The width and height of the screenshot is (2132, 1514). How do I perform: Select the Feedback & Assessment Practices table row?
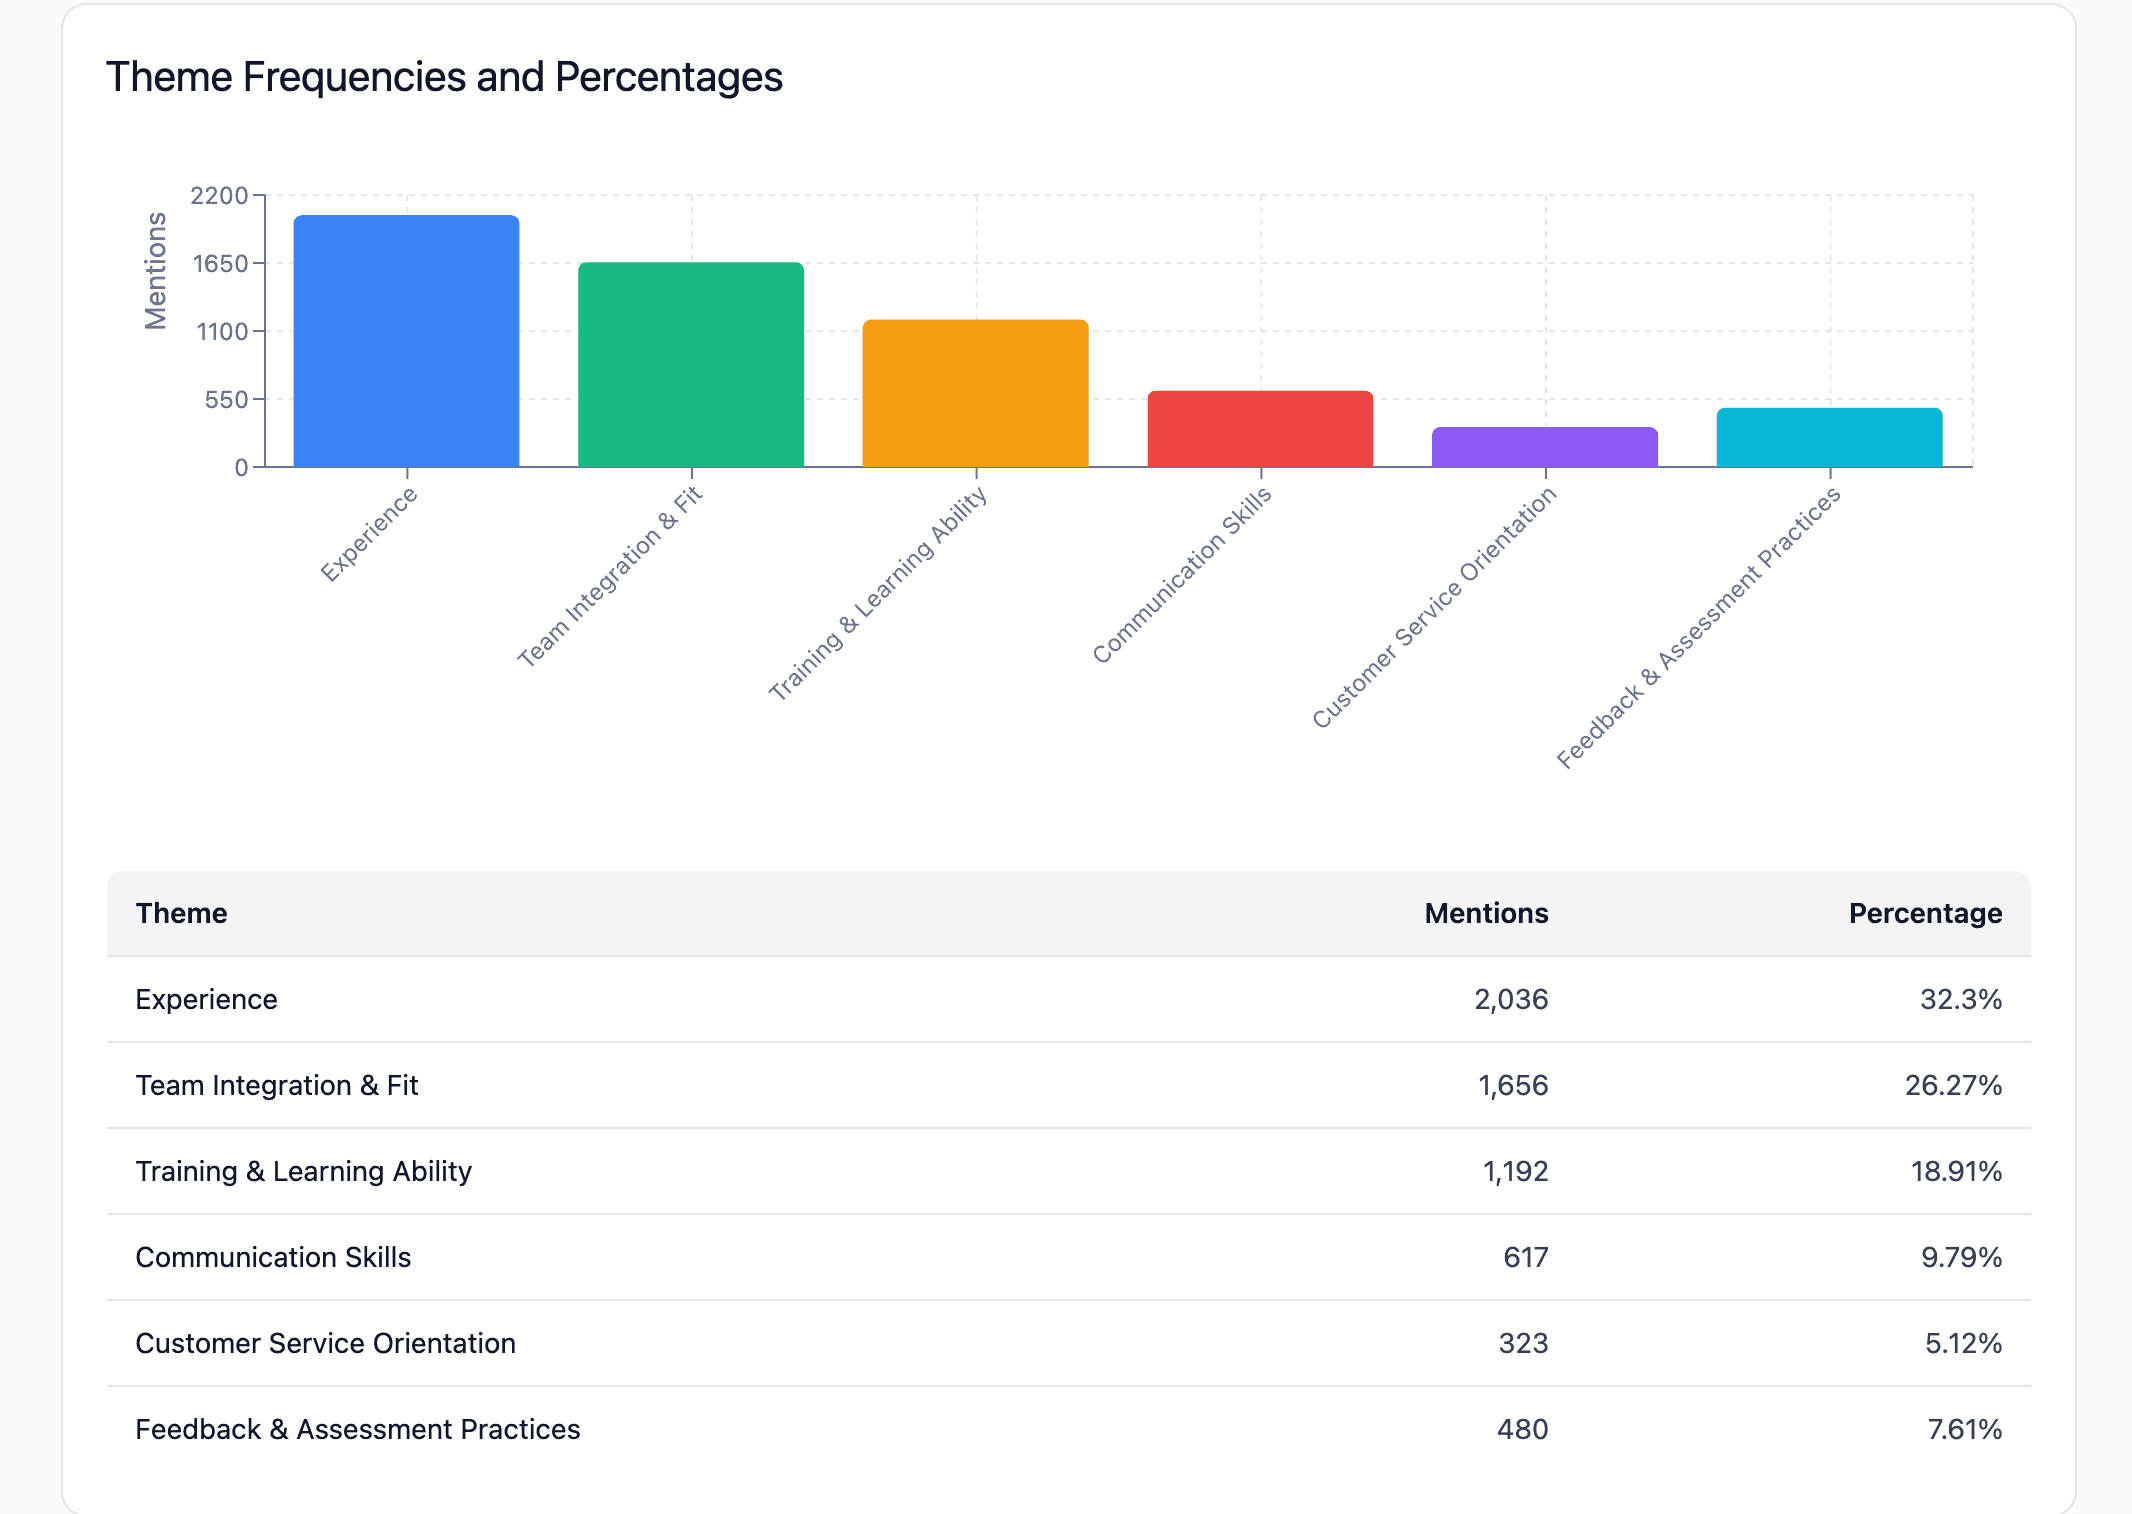click(x=358, y=1429)
